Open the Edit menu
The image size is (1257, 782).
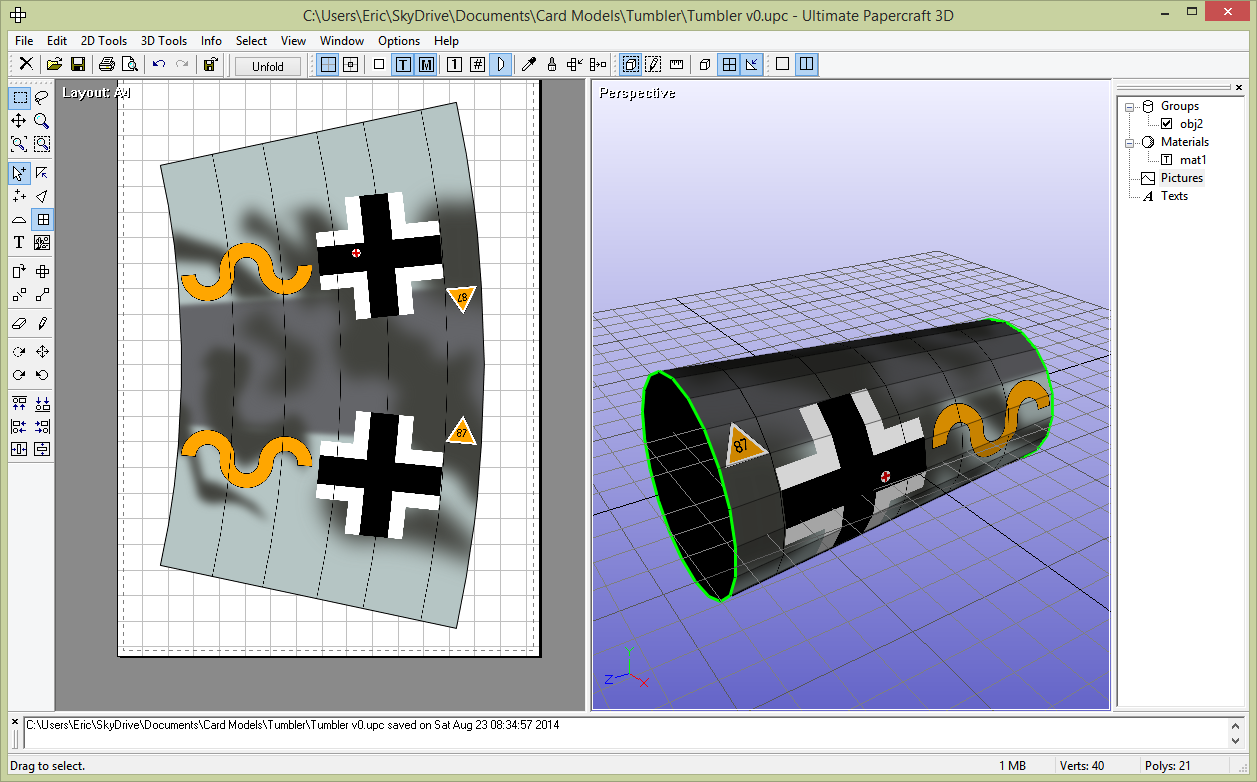pos(57,41)
